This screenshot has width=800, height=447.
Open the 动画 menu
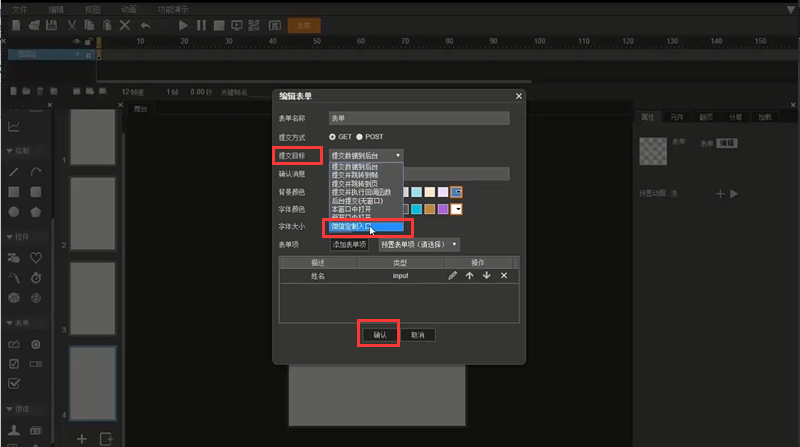(129, 10)
